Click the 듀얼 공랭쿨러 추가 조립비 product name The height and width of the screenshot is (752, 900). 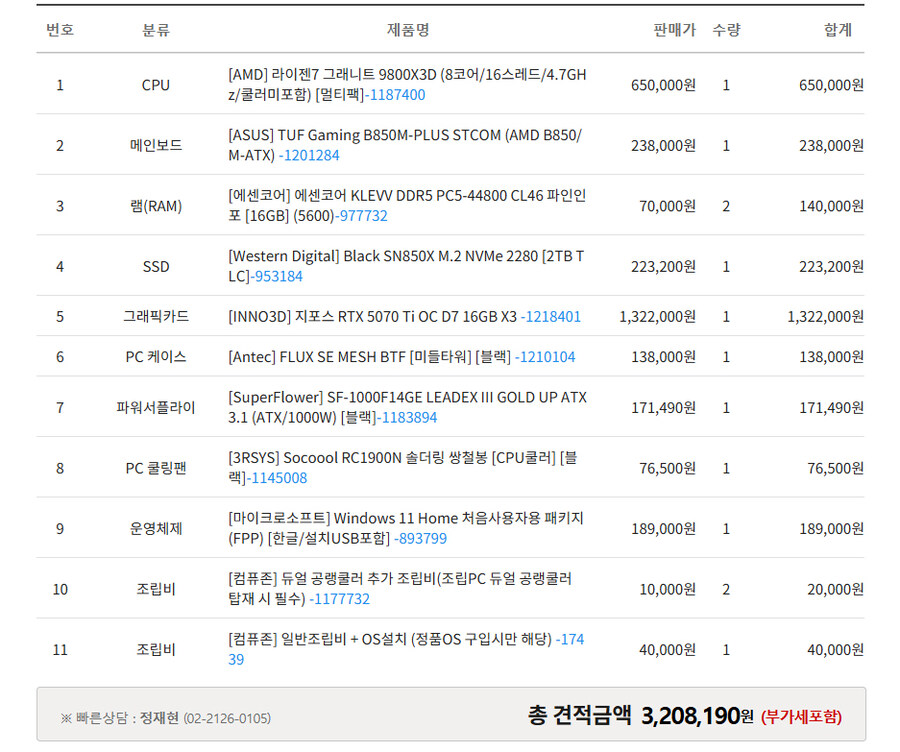click(399, 588)
